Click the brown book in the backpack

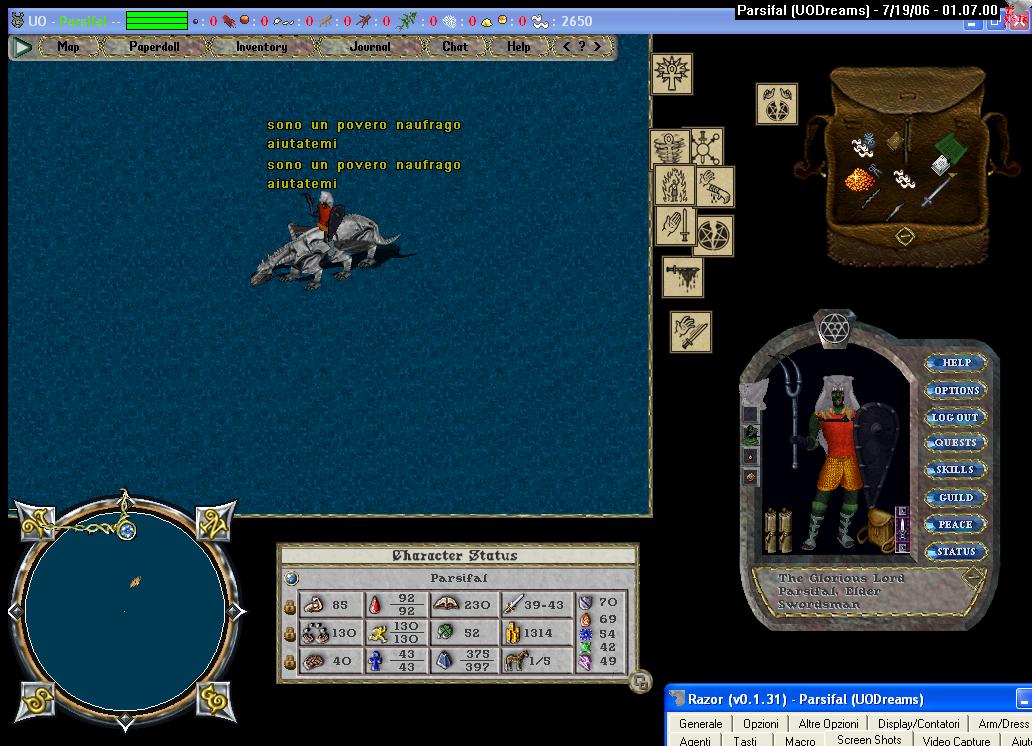pos(894,141)
